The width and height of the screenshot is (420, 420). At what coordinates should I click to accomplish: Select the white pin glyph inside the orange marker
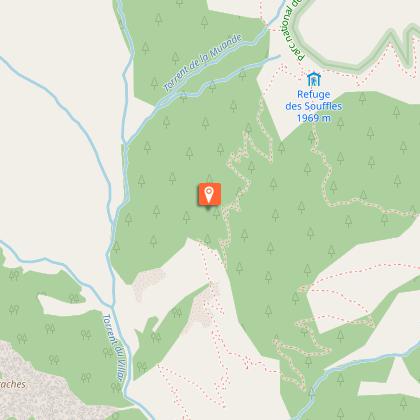pos(209,194)
